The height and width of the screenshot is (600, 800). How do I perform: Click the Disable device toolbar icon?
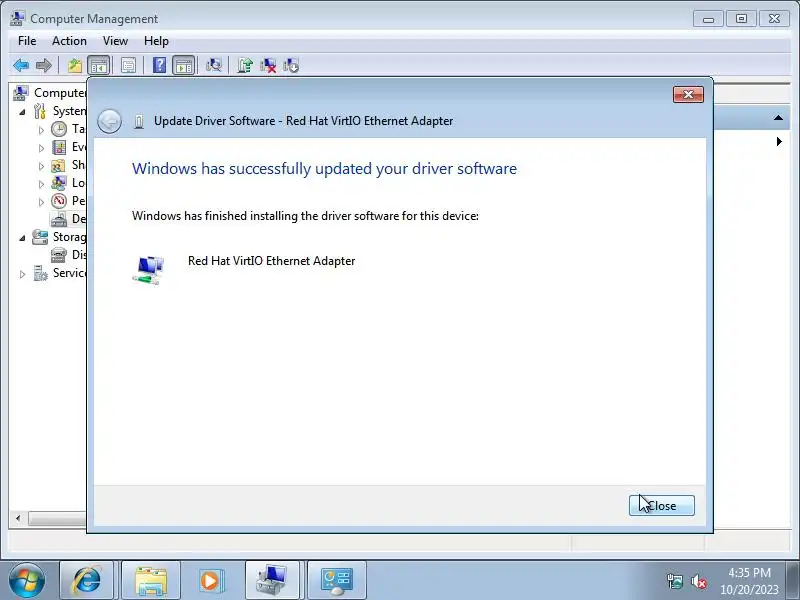[291, 65]
